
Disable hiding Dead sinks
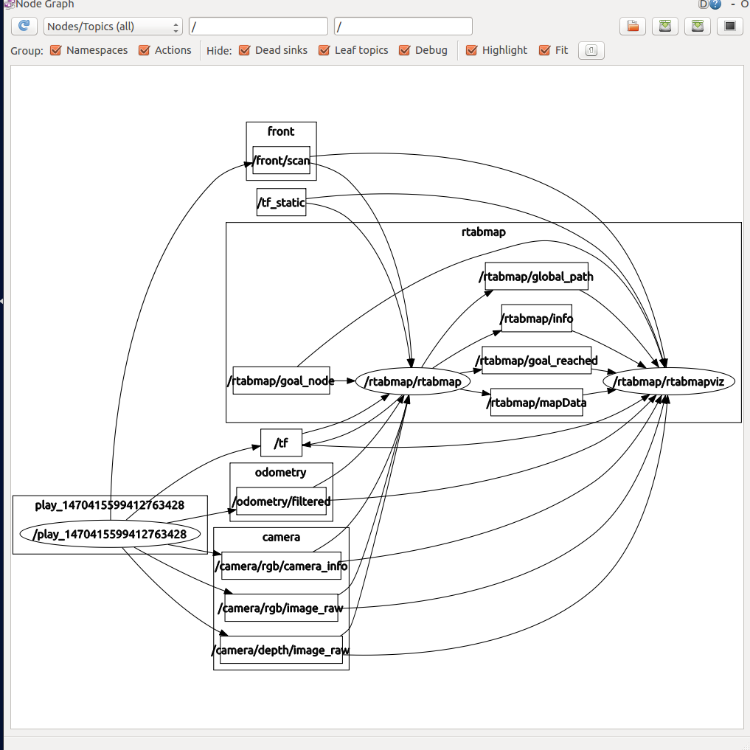click(245, 50)
